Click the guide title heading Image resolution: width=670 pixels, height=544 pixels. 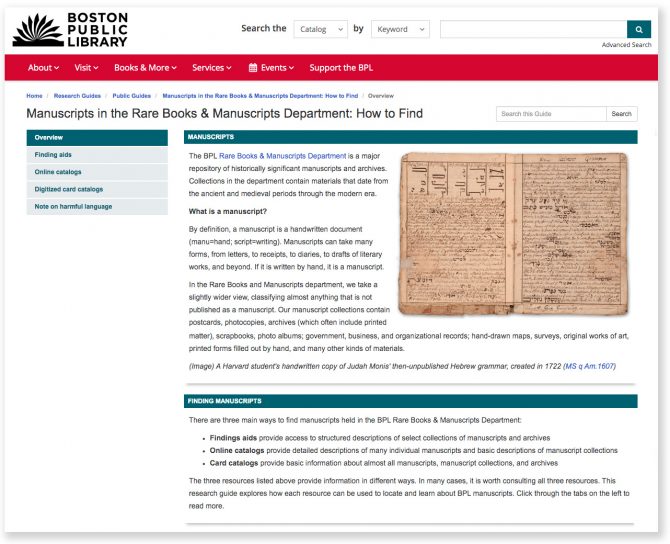coord(225,113)
